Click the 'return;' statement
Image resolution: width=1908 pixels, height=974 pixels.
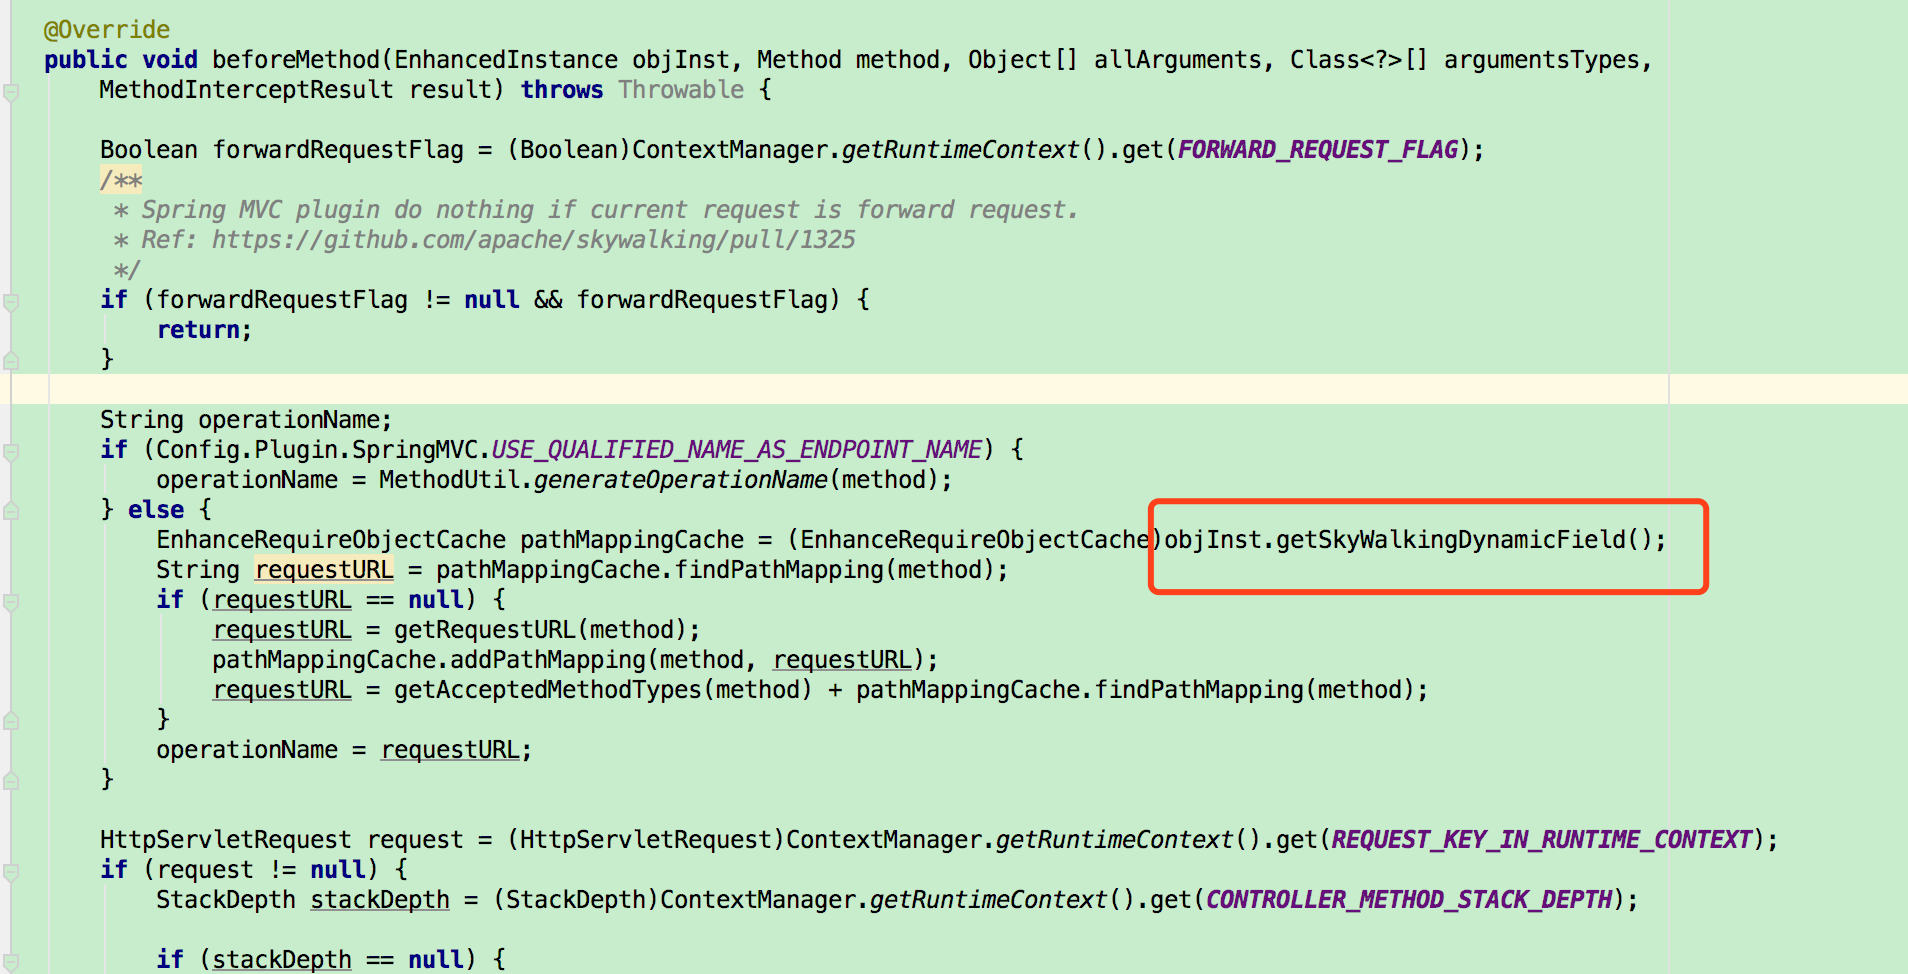pos(204,330)
